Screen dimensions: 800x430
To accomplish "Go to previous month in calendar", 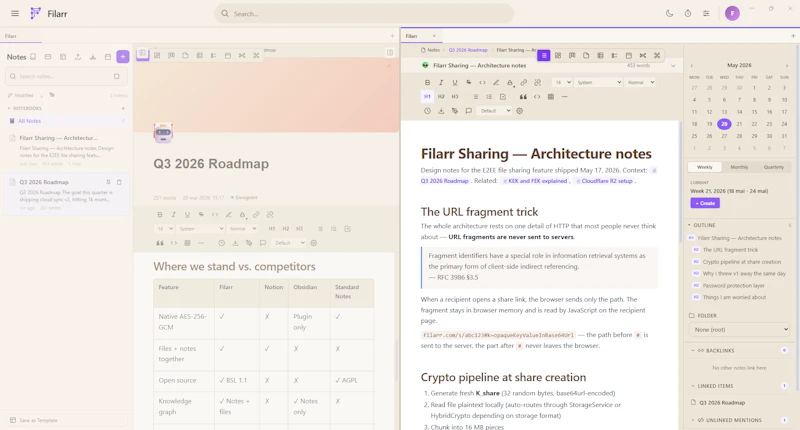I will click(691, 66).
